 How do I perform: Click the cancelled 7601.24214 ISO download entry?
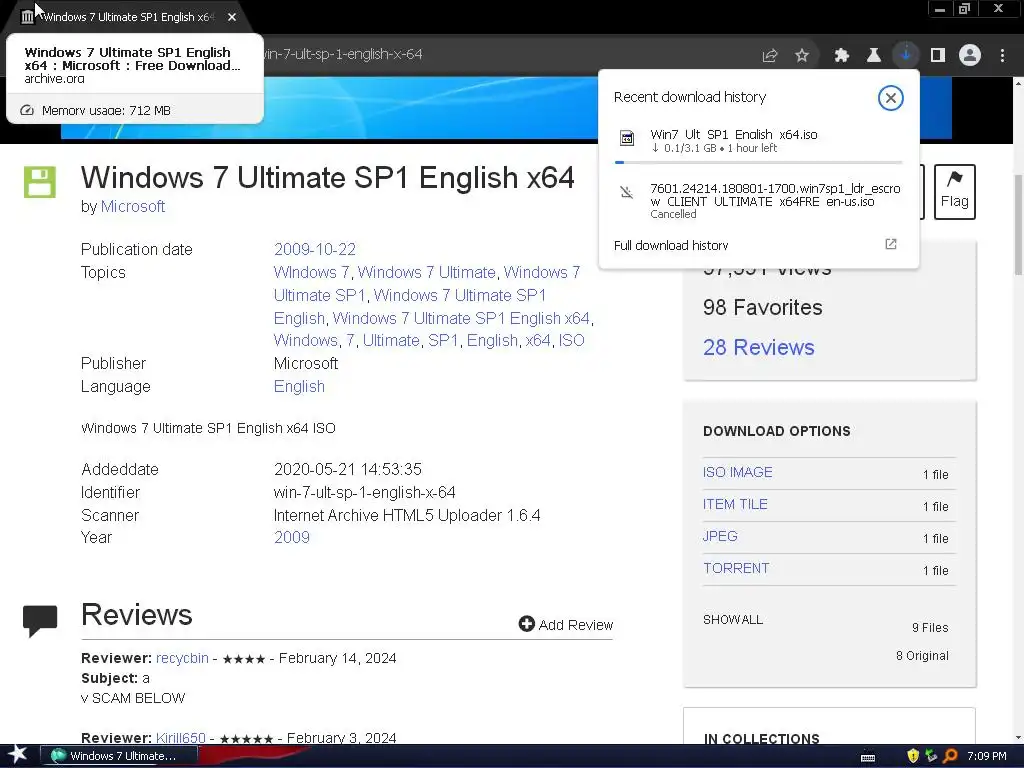(759, 200)
